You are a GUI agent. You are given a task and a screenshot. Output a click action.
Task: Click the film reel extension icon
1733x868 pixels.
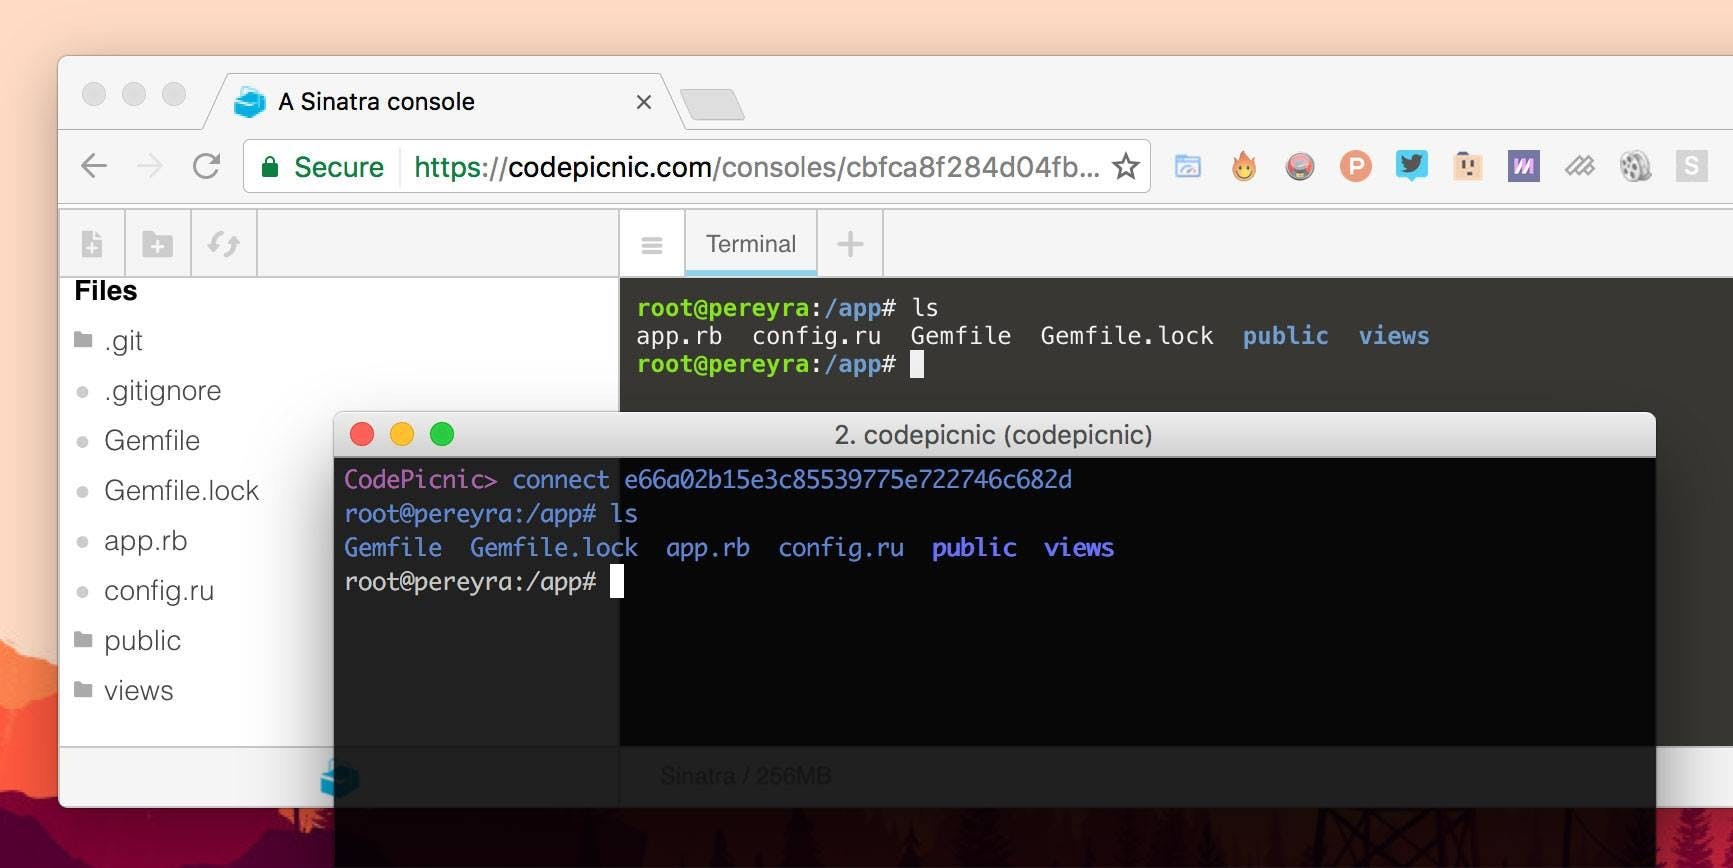(x=1636, y=166)
